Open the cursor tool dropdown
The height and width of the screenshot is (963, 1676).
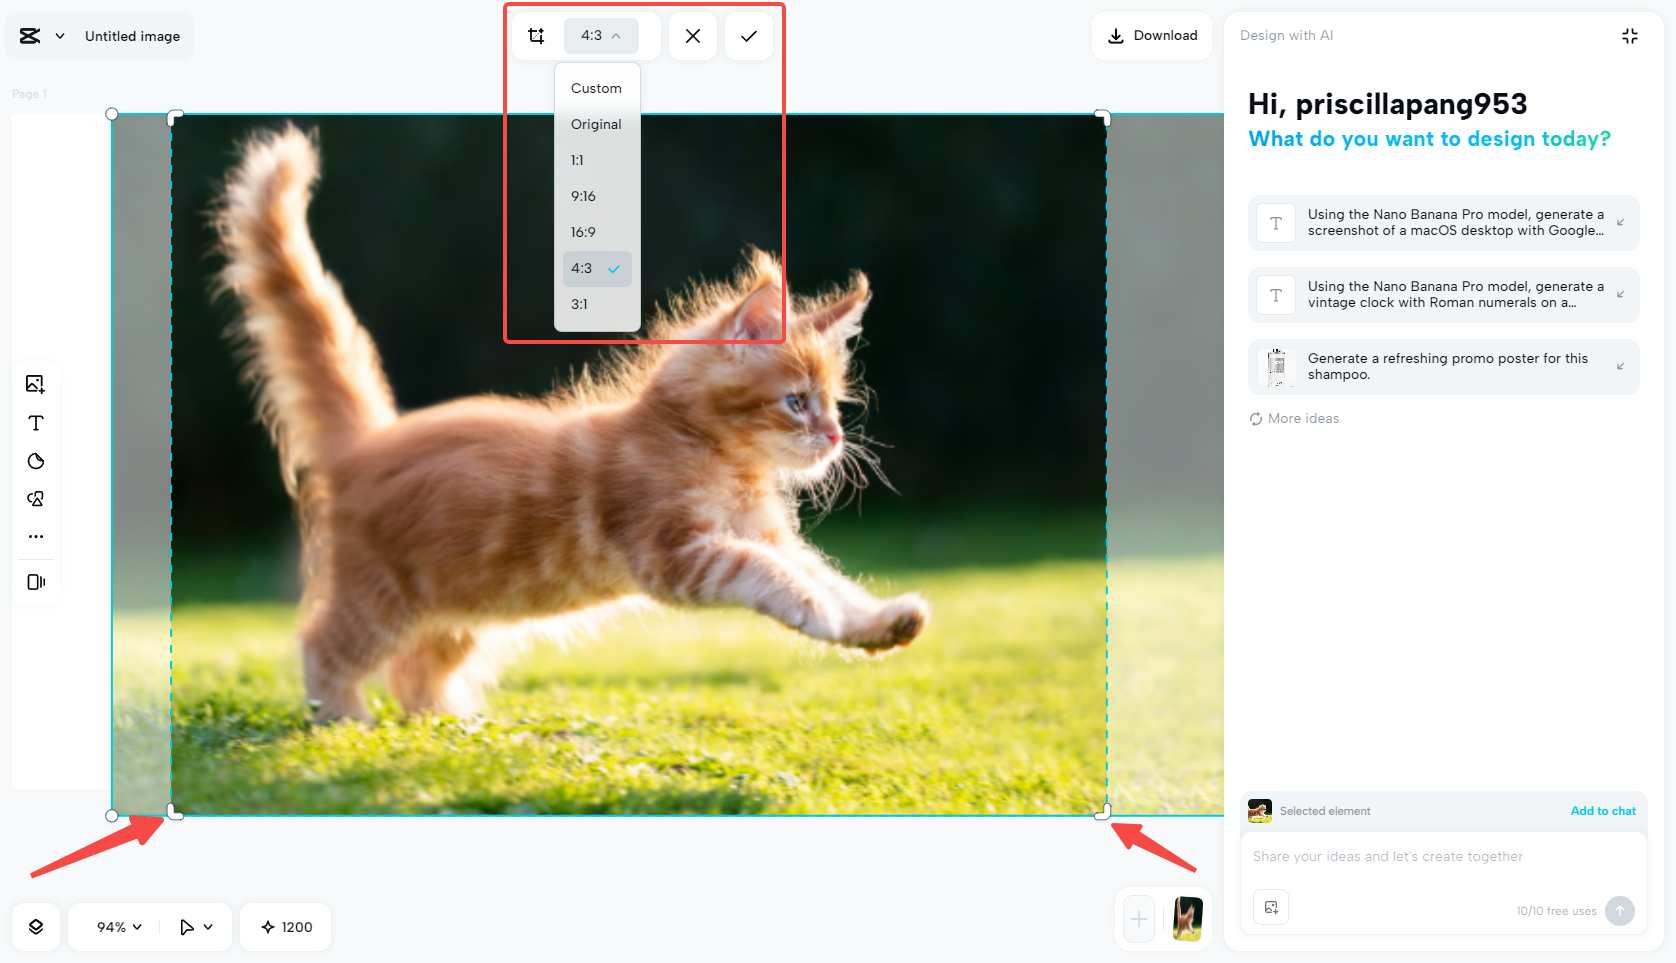195,926
